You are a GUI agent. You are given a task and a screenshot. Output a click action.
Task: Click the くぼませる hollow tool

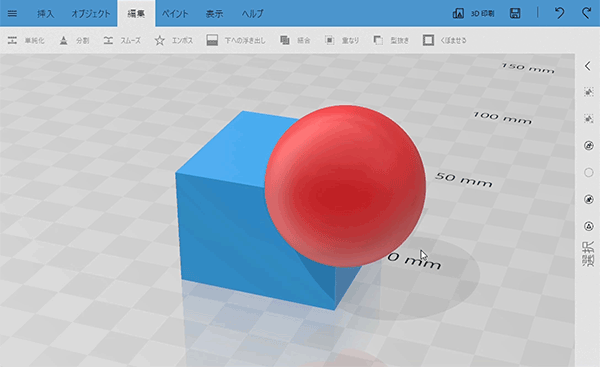(x=445, y=40)
